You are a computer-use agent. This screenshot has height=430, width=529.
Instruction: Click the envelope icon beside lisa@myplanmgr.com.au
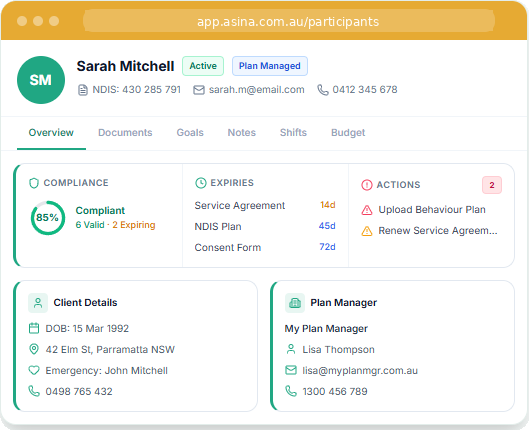tap(291, 370)
